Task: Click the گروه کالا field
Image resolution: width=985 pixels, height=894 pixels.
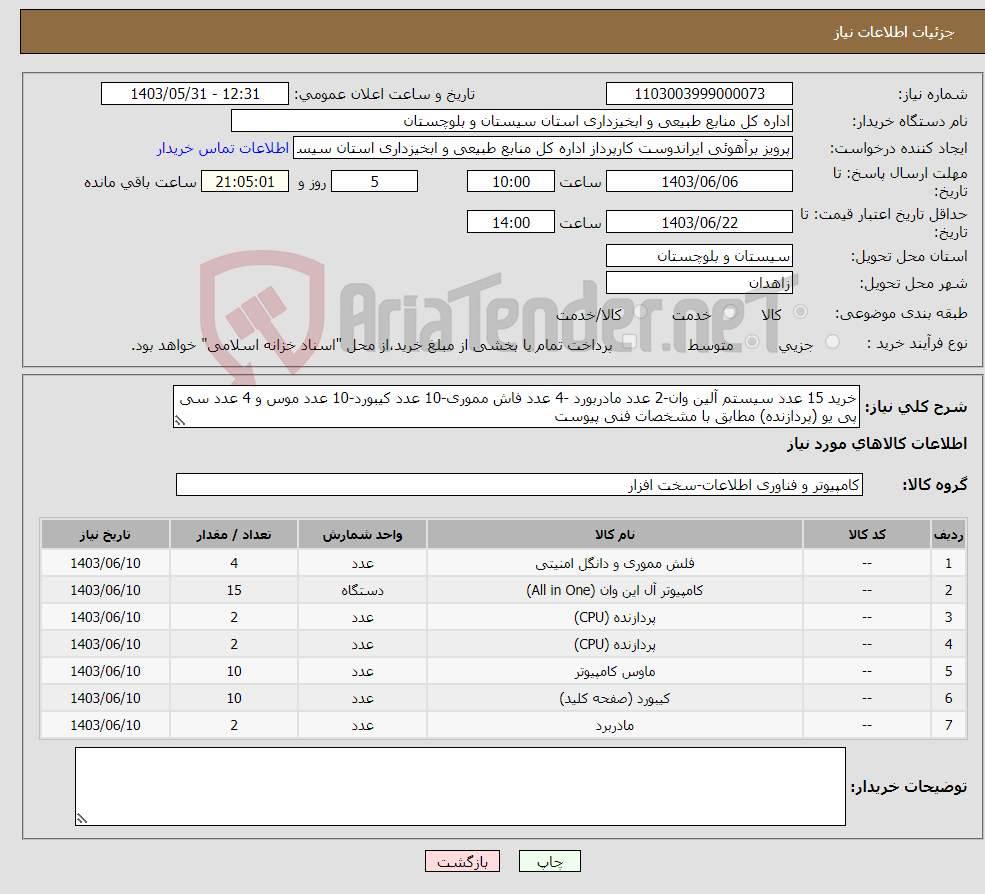Action: point(519,485)
